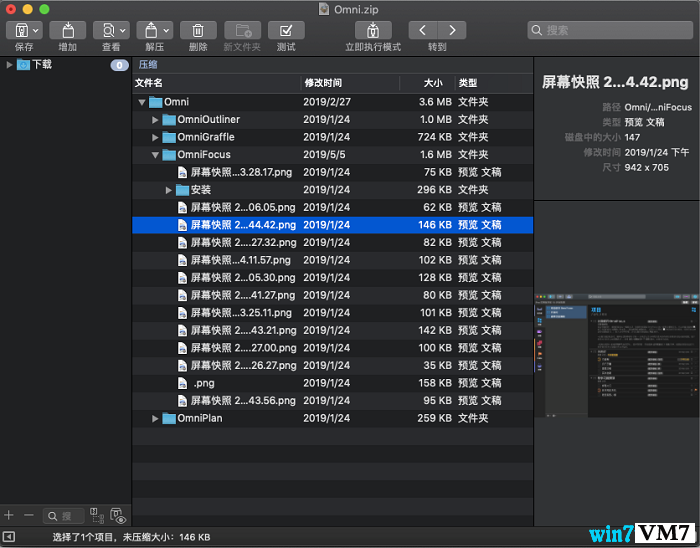Select the OmniFocus folder icon
This screenshot has height=548, width=700.
click(x=169, y=155)
